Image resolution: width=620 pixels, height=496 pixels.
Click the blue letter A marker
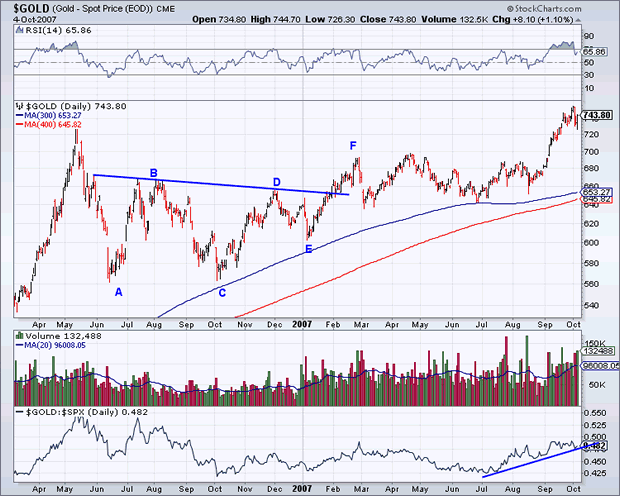pyautogui.click(x=118, y=292)
